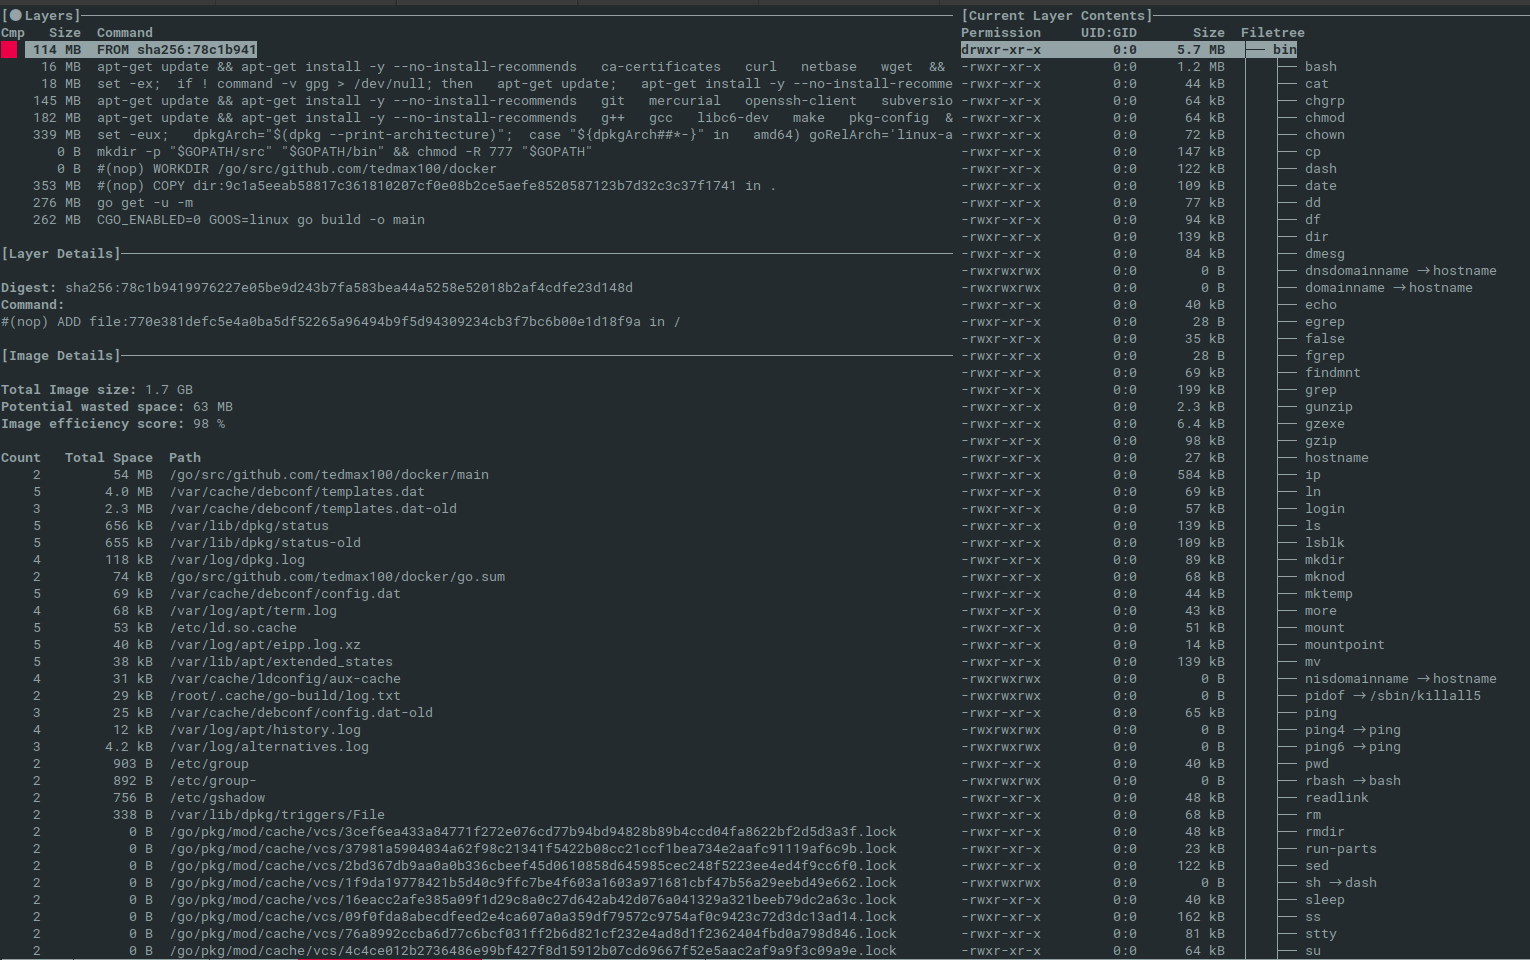Image resolution: width=1530 pixels, height=960 pixels.
Task: Click the /var/cache/debconf/templates.dat path row
Action: (296, 492)
